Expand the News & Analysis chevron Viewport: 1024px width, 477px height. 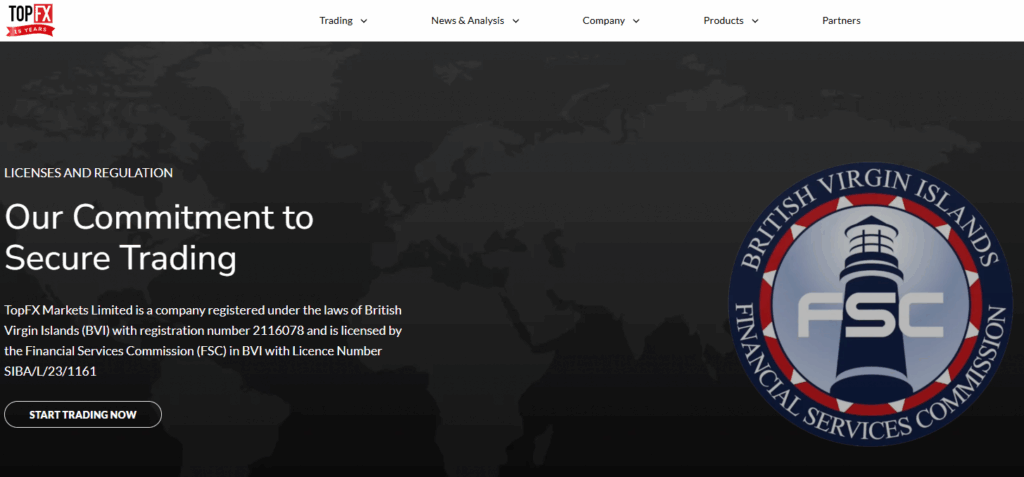pos(516,21)
